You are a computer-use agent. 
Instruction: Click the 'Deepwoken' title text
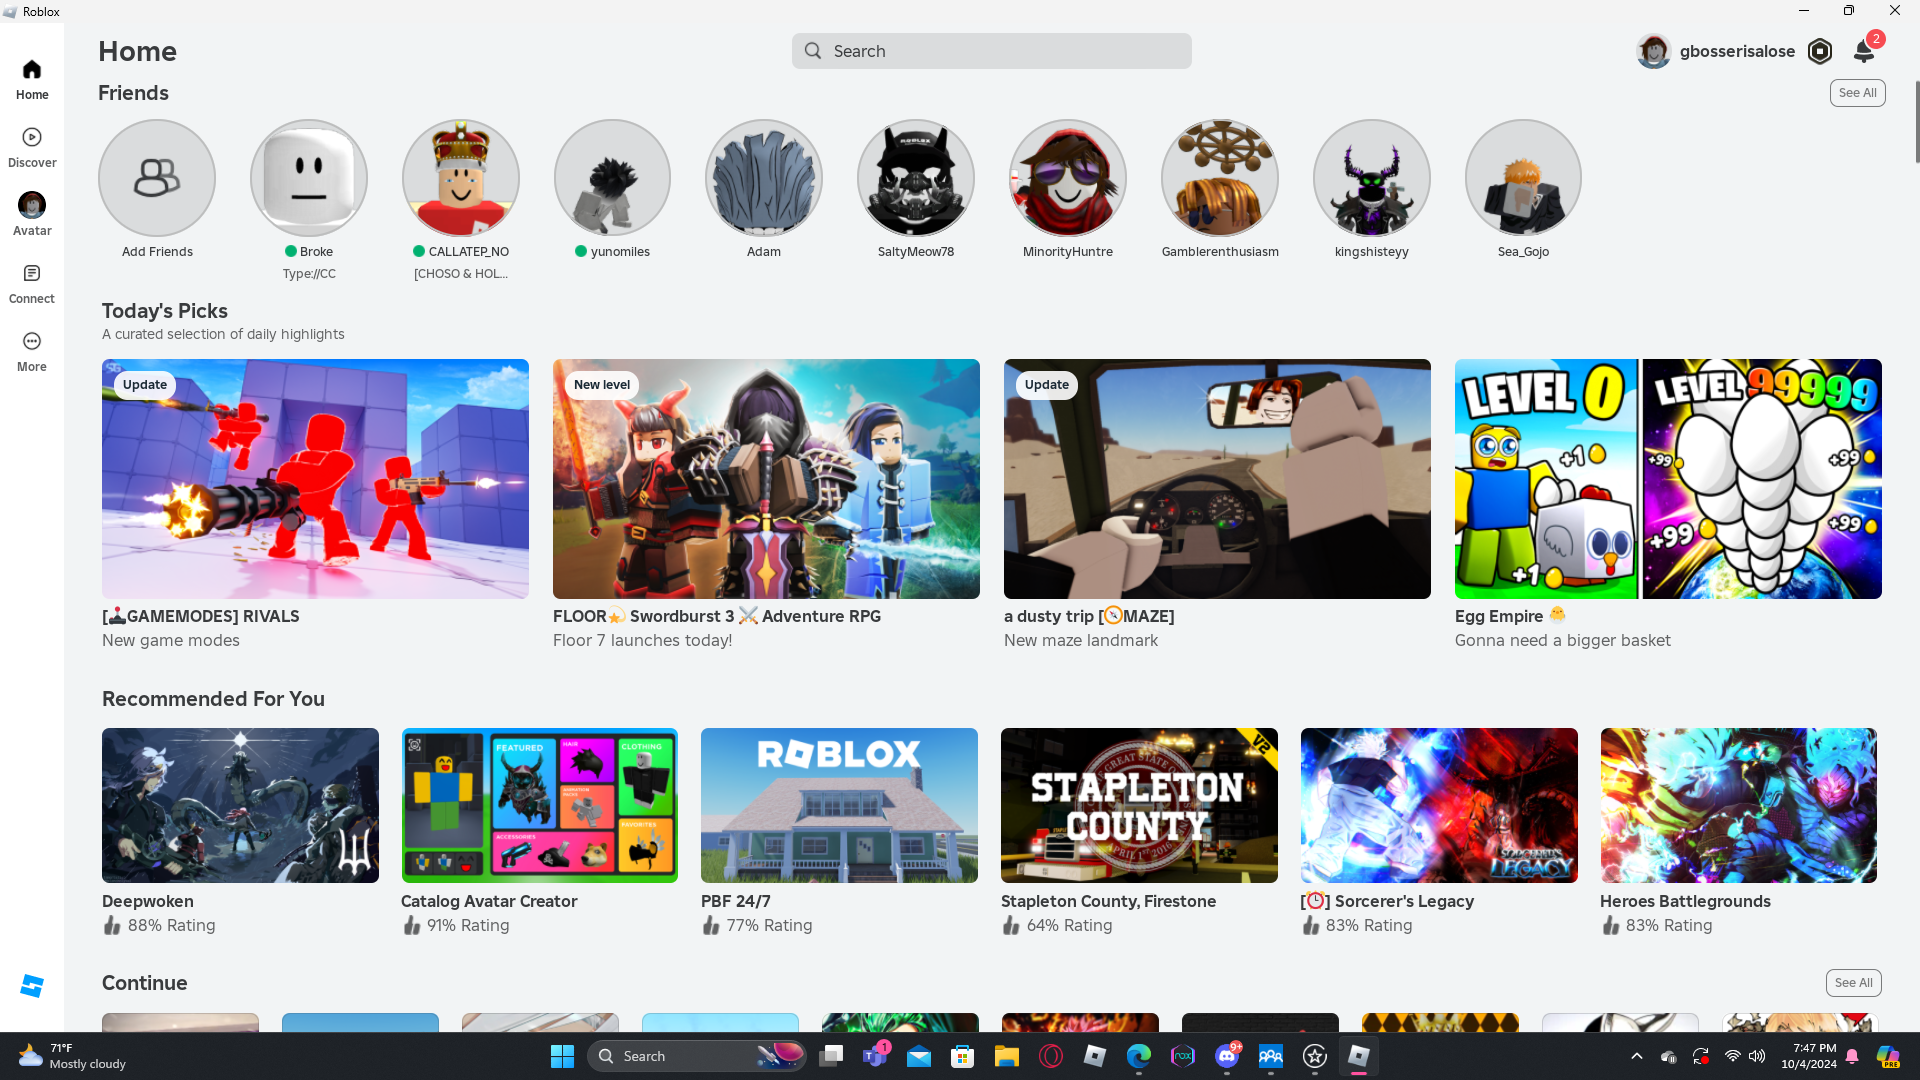(x=148, y=901)
